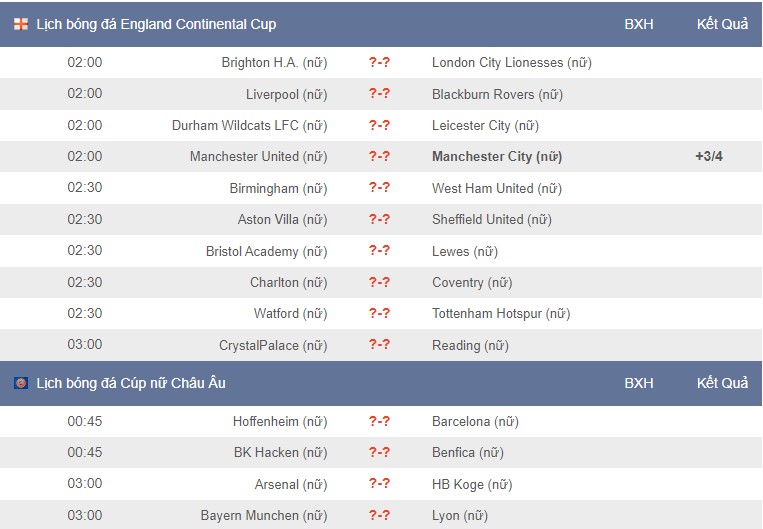Click the ?-? score for CrystalPalace match
763x529 pixels.
pyautogui.click(x=379, y=345)
